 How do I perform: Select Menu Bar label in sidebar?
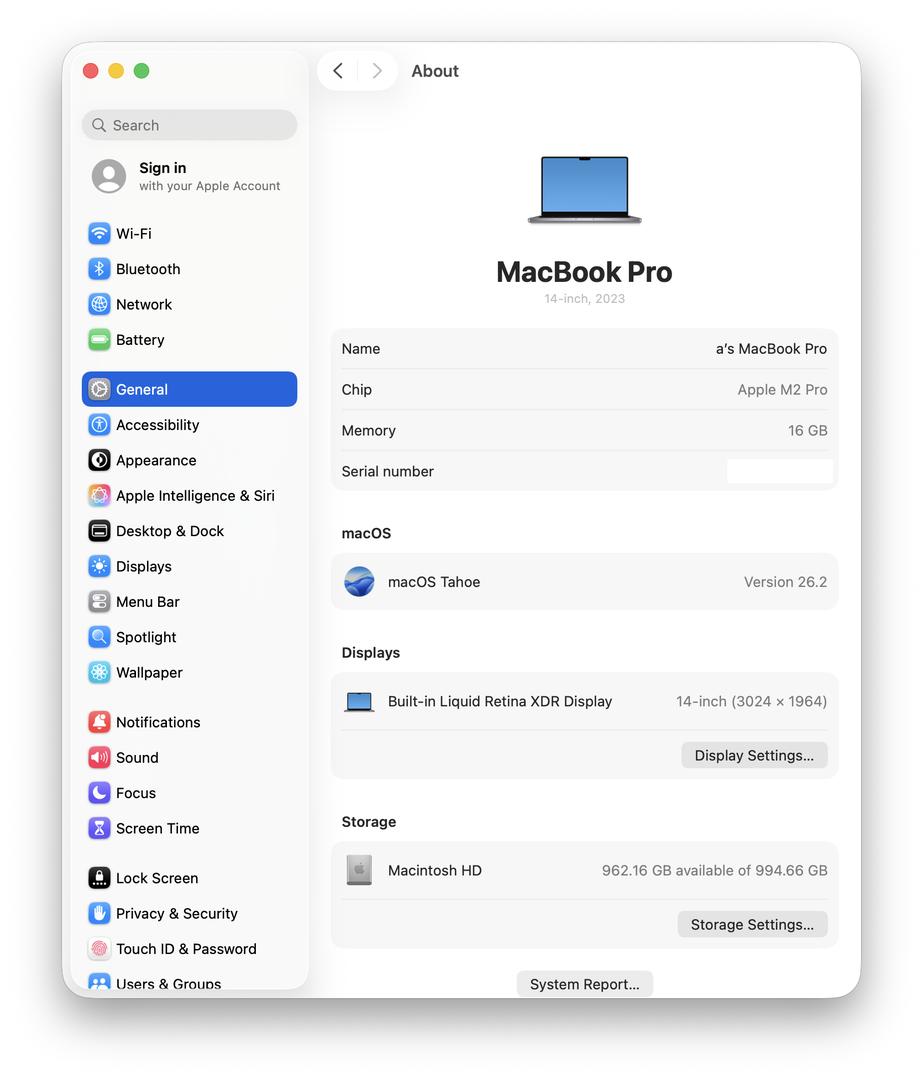(x=148, y=601)
